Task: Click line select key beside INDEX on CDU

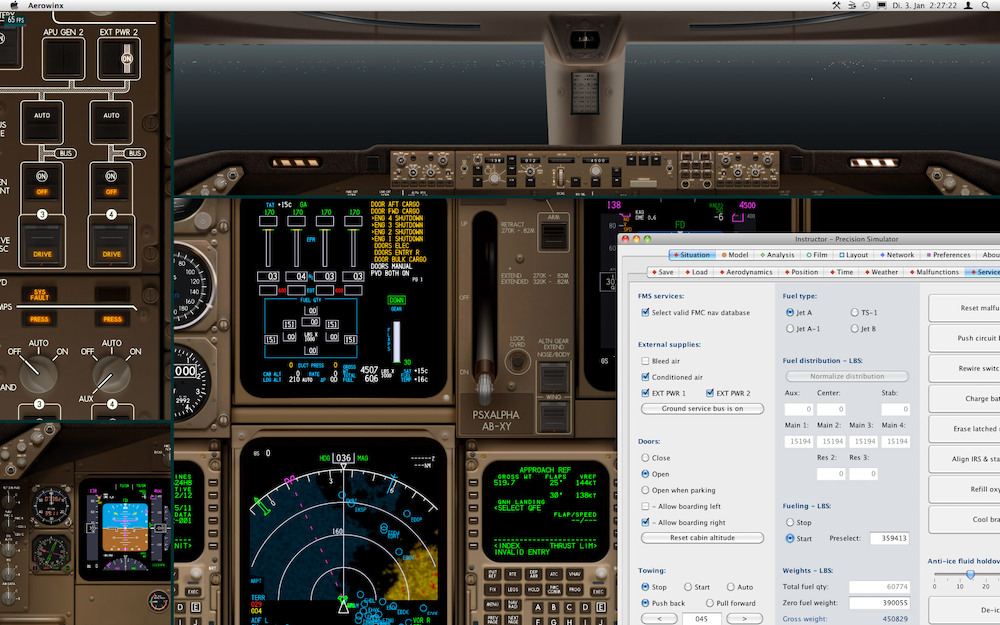Action: 473,546
